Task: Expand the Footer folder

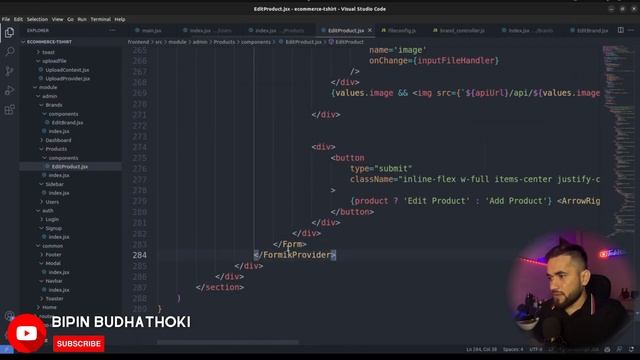Action: coord(53,255)
